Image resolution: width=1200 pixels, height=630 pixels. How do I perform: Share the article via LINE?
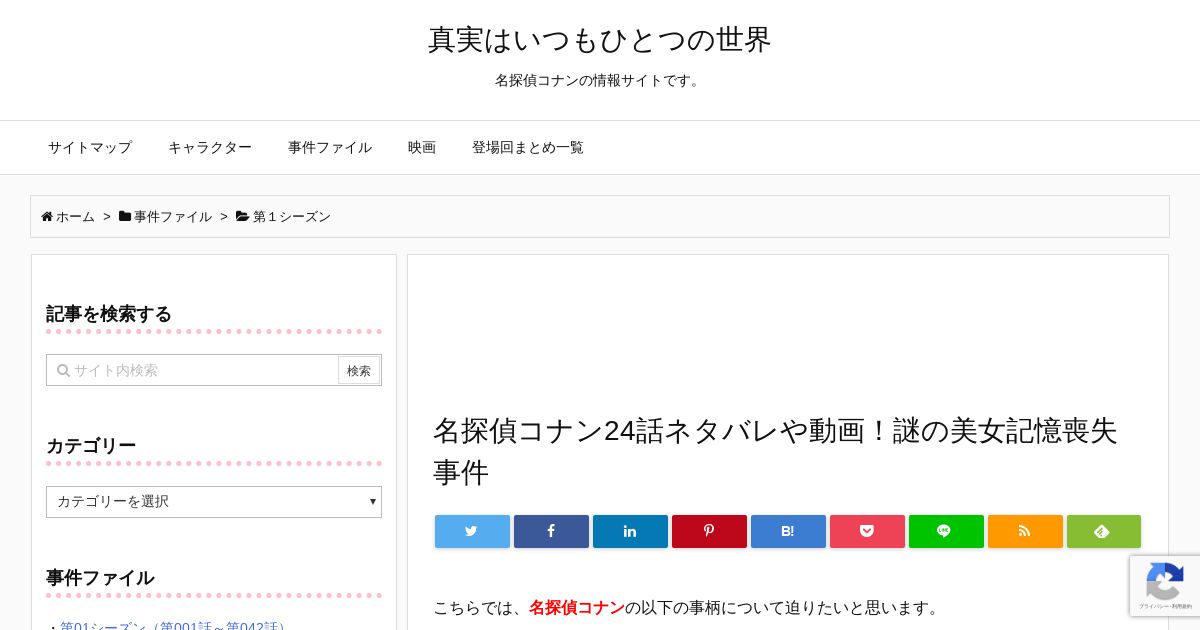946,531
